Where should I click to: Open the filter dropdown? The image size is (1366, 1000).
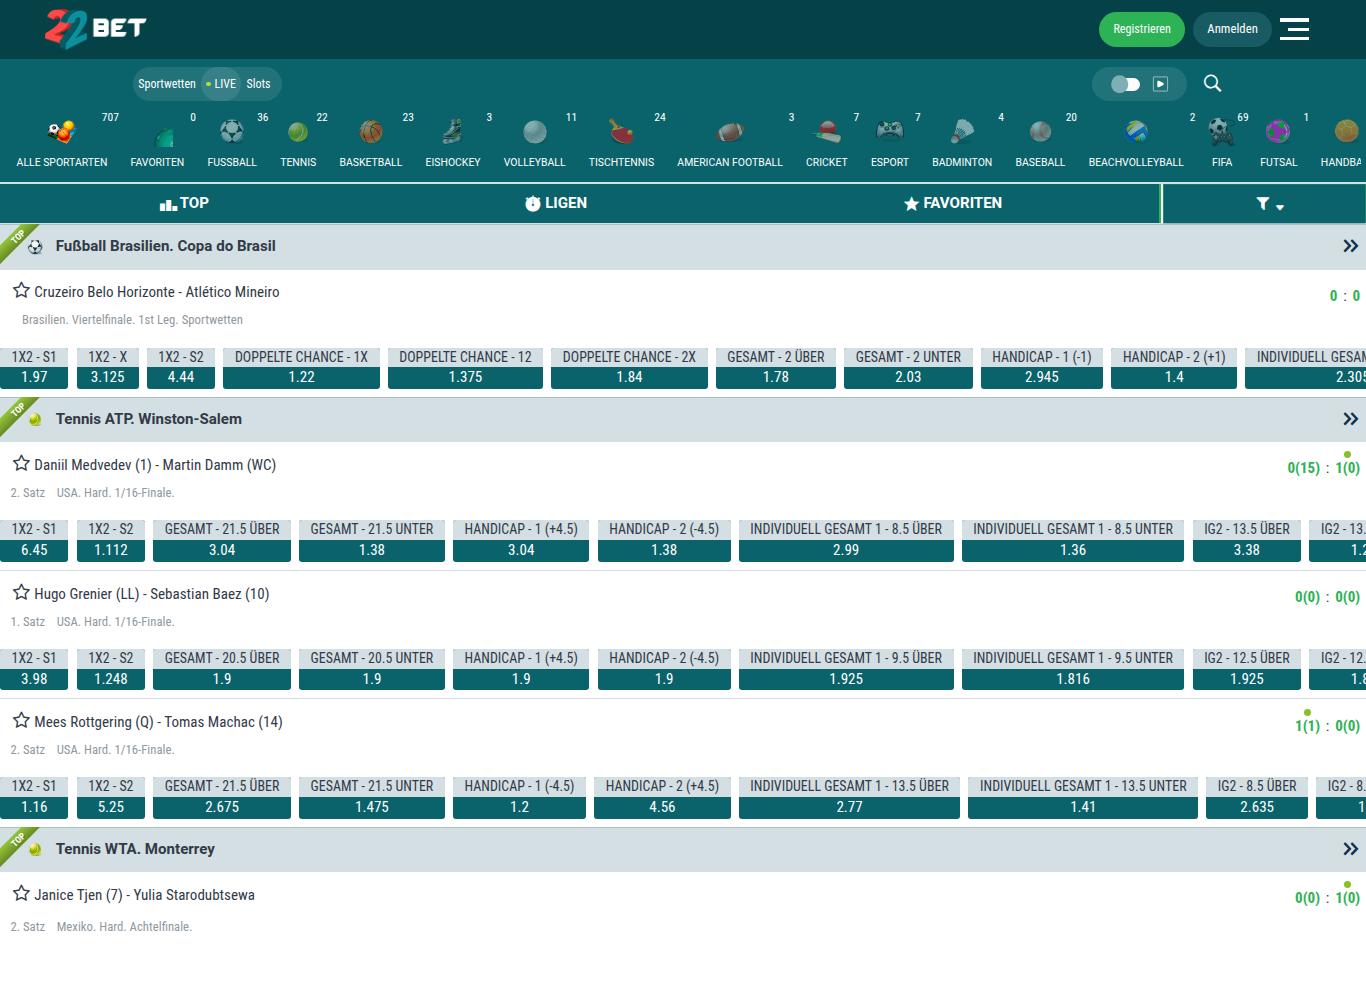(x=1270, y=204)
